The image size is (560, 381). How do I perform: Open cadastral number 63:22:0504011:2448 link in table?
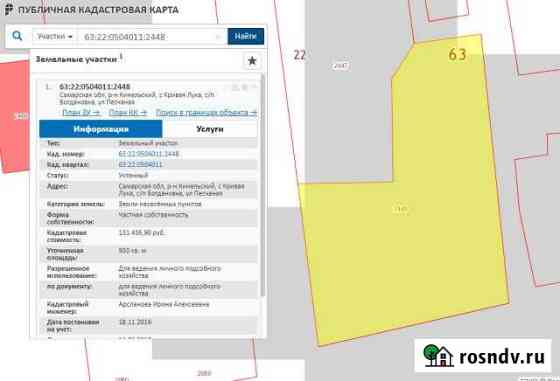click(x=149, y=154)
